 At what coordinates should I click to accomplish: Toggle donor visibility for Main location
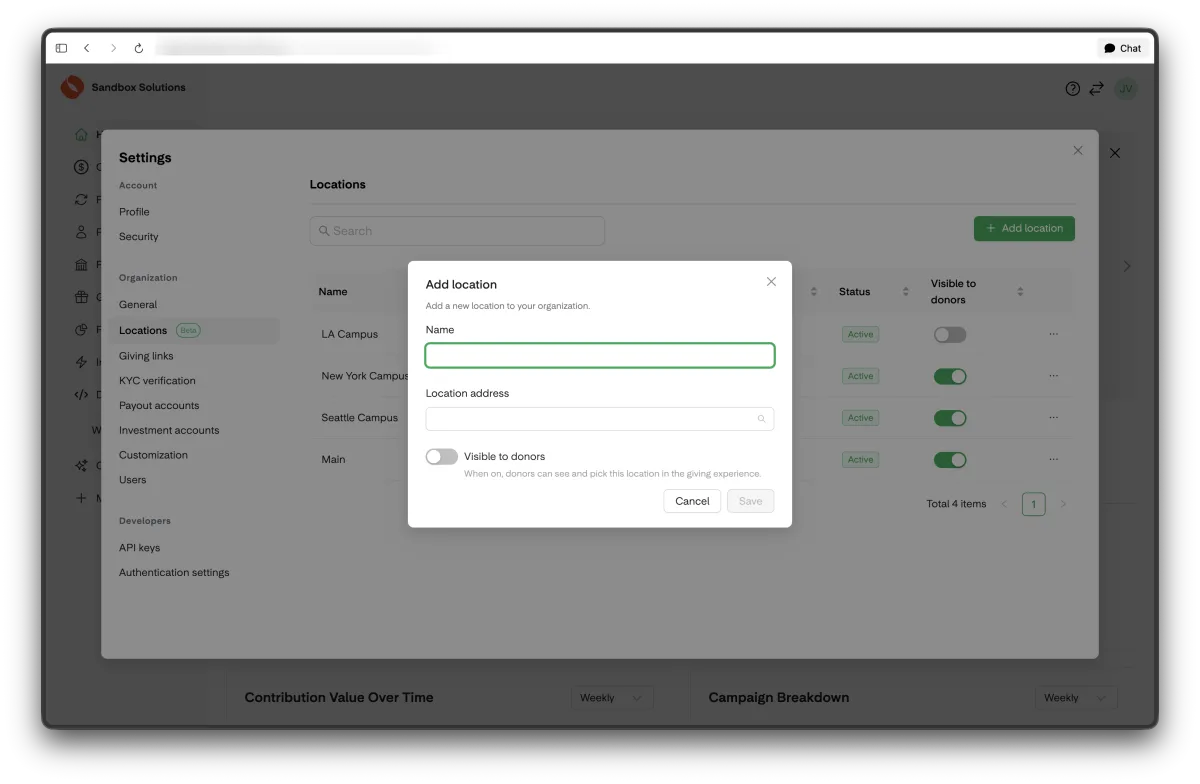click(950, 460)
